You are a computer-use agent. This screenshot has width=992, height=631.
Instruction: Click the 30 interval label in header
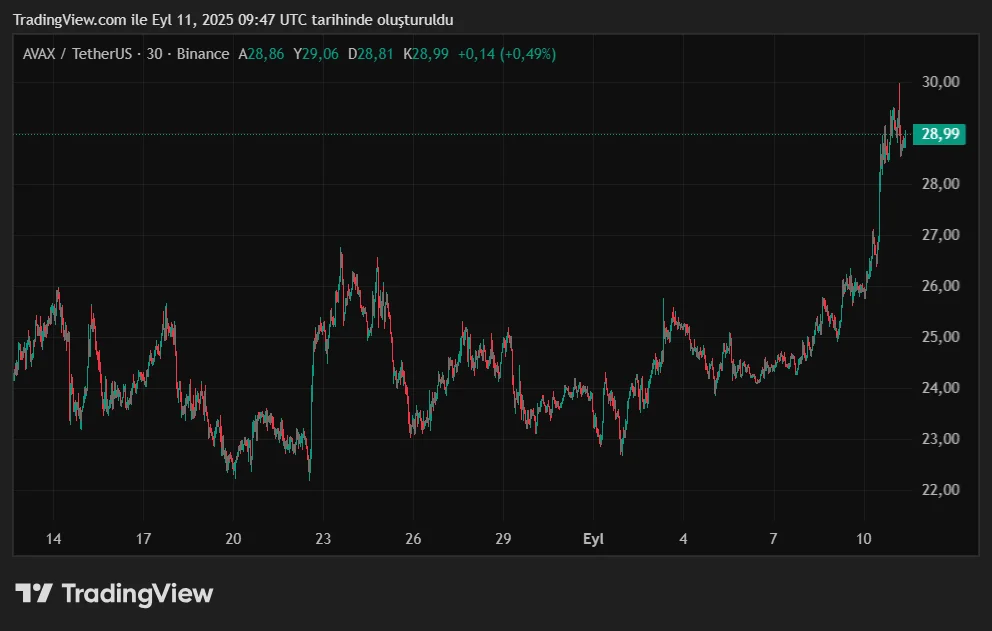[x=154, y=54]
